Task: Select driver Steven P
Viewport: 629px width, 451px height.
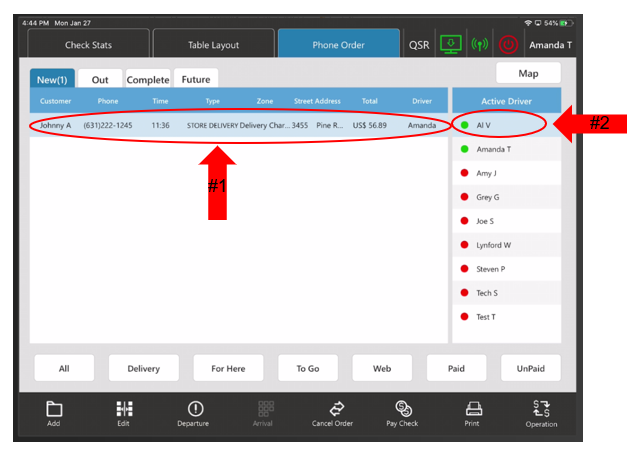Action: point(507,269)
